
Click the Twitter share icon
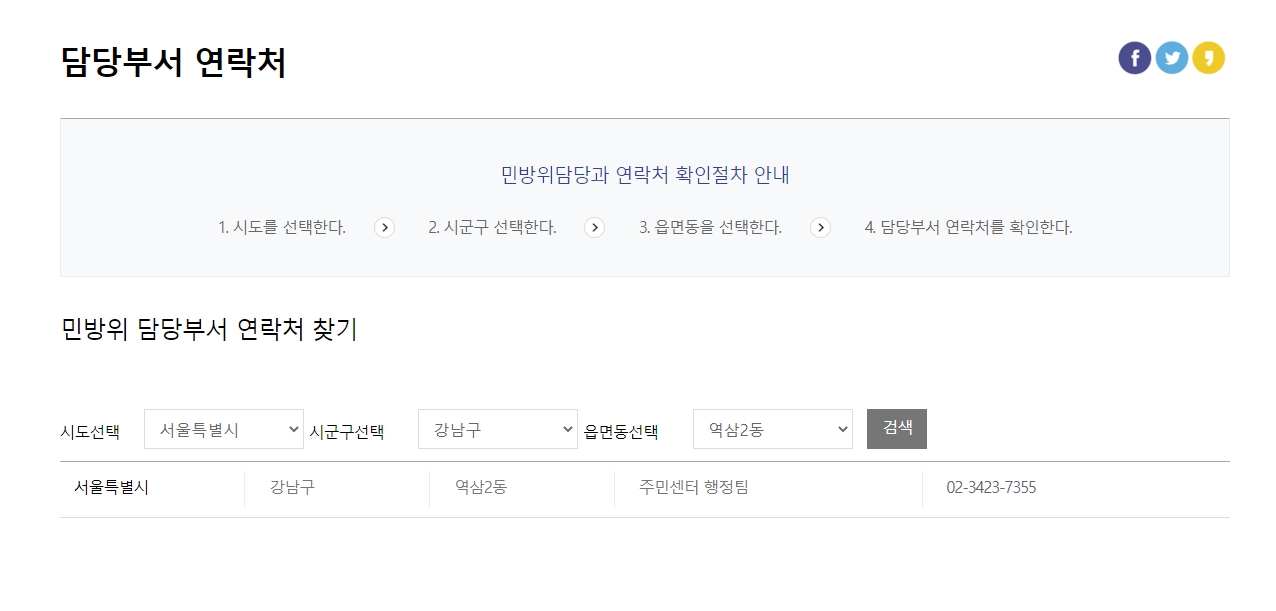click(1171, 57)
